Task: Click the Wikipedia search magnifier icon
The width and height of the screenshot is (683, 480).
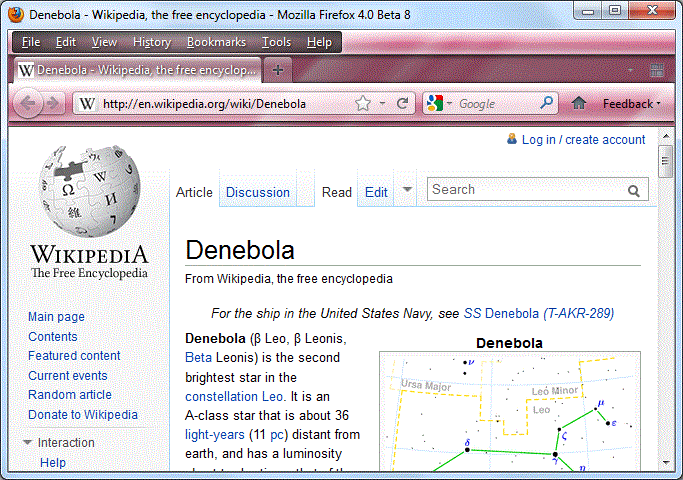Action: [x=634, y=190]
